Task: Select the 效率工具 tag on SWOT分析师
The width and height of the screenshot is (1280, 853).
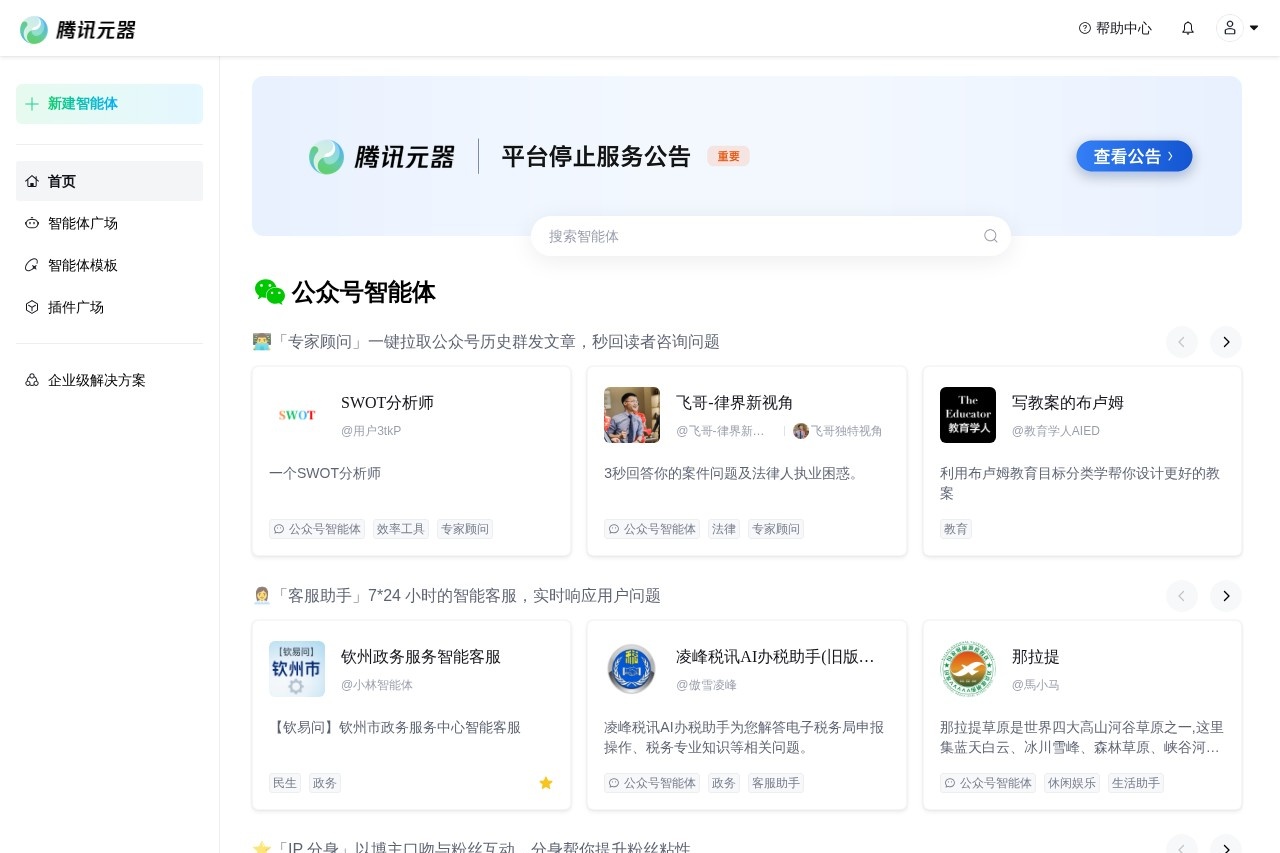Action: (401, 529)
